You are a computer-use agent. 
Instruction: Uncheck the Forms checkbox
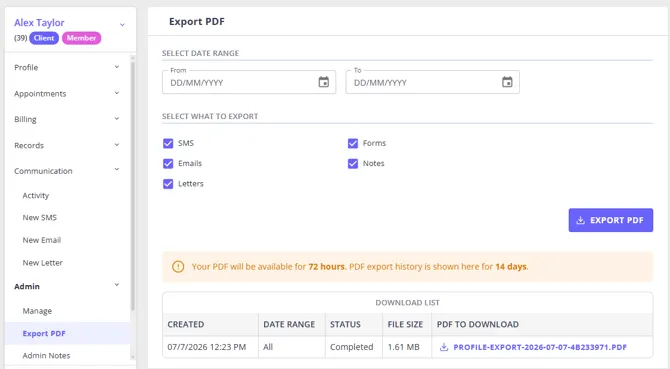click(353, 143)
